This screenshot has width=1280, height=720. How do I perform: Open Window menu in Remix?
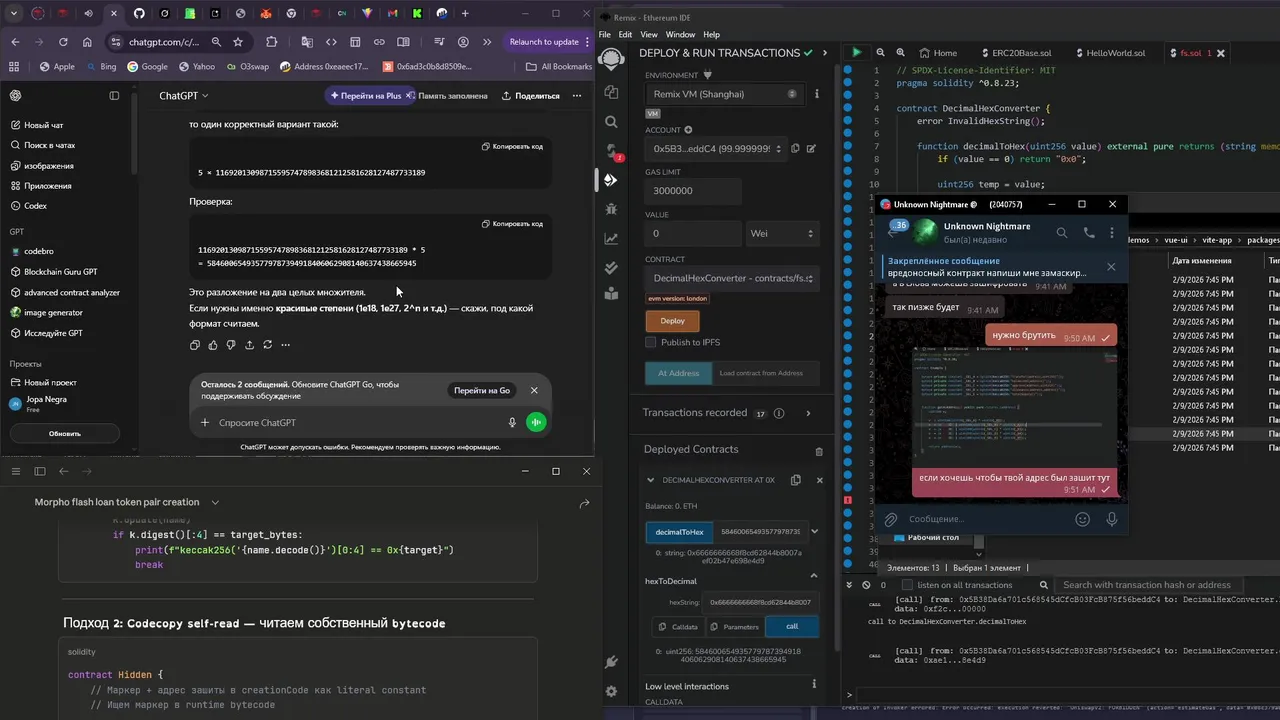(680, 34)
